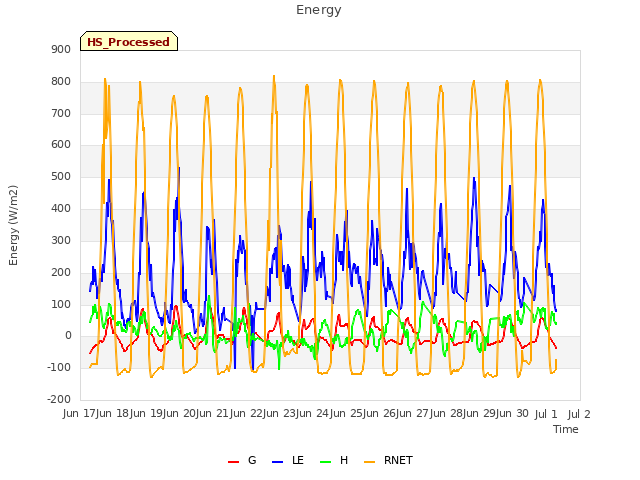
Task: Click the 0 y-axis tick label
Action: (68, 336)
